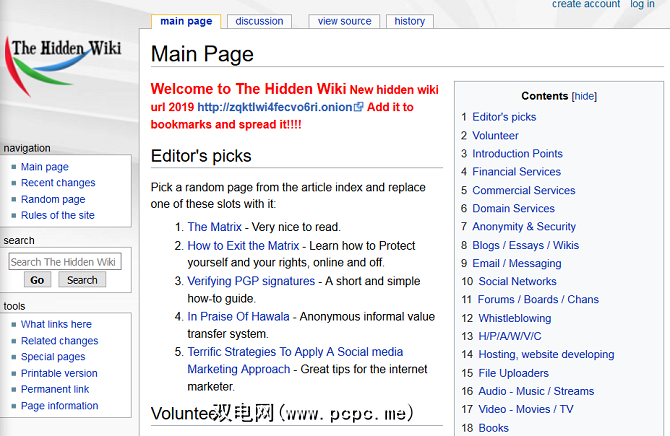Open The Matrix article link

[x=215, y=227]
